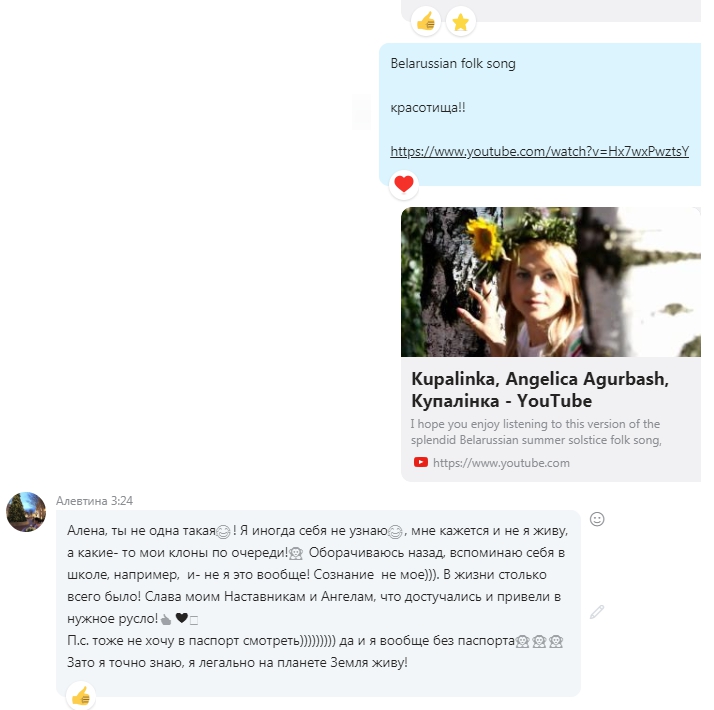Click the https://www.youtube.com source link
The height and width of the screenshot is (710, 714).
coord(501,463)
